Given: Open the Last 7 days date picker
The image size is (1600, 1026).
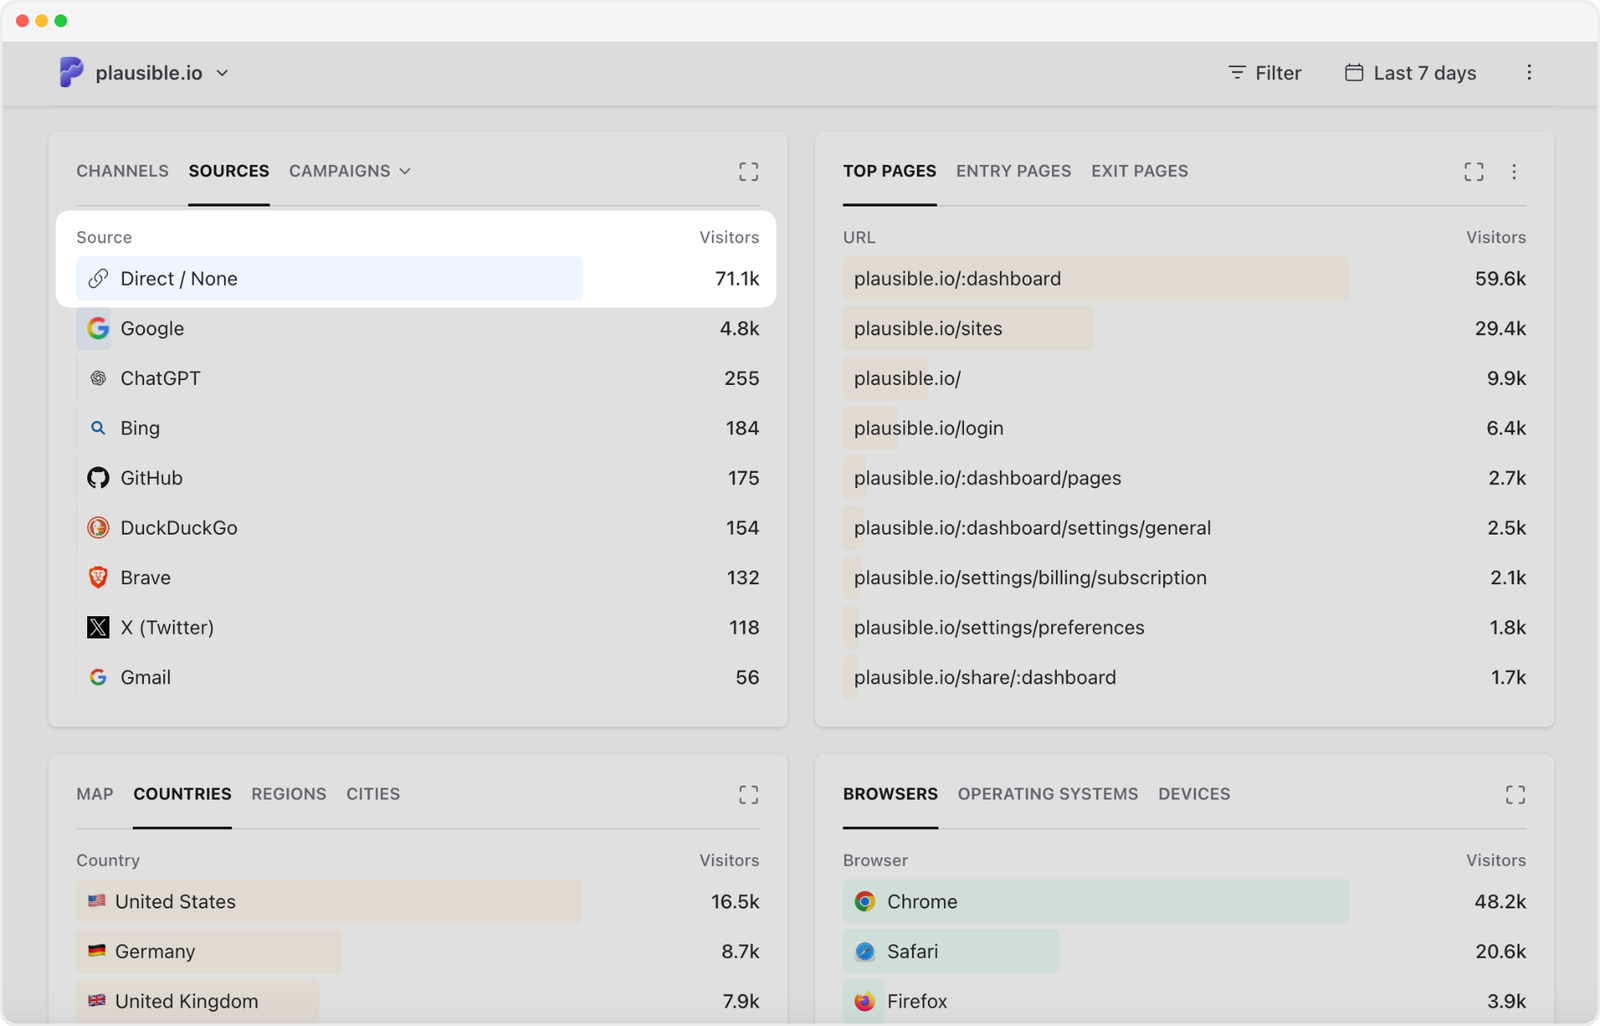Looking at the screenshot, I should (1410, 73).
